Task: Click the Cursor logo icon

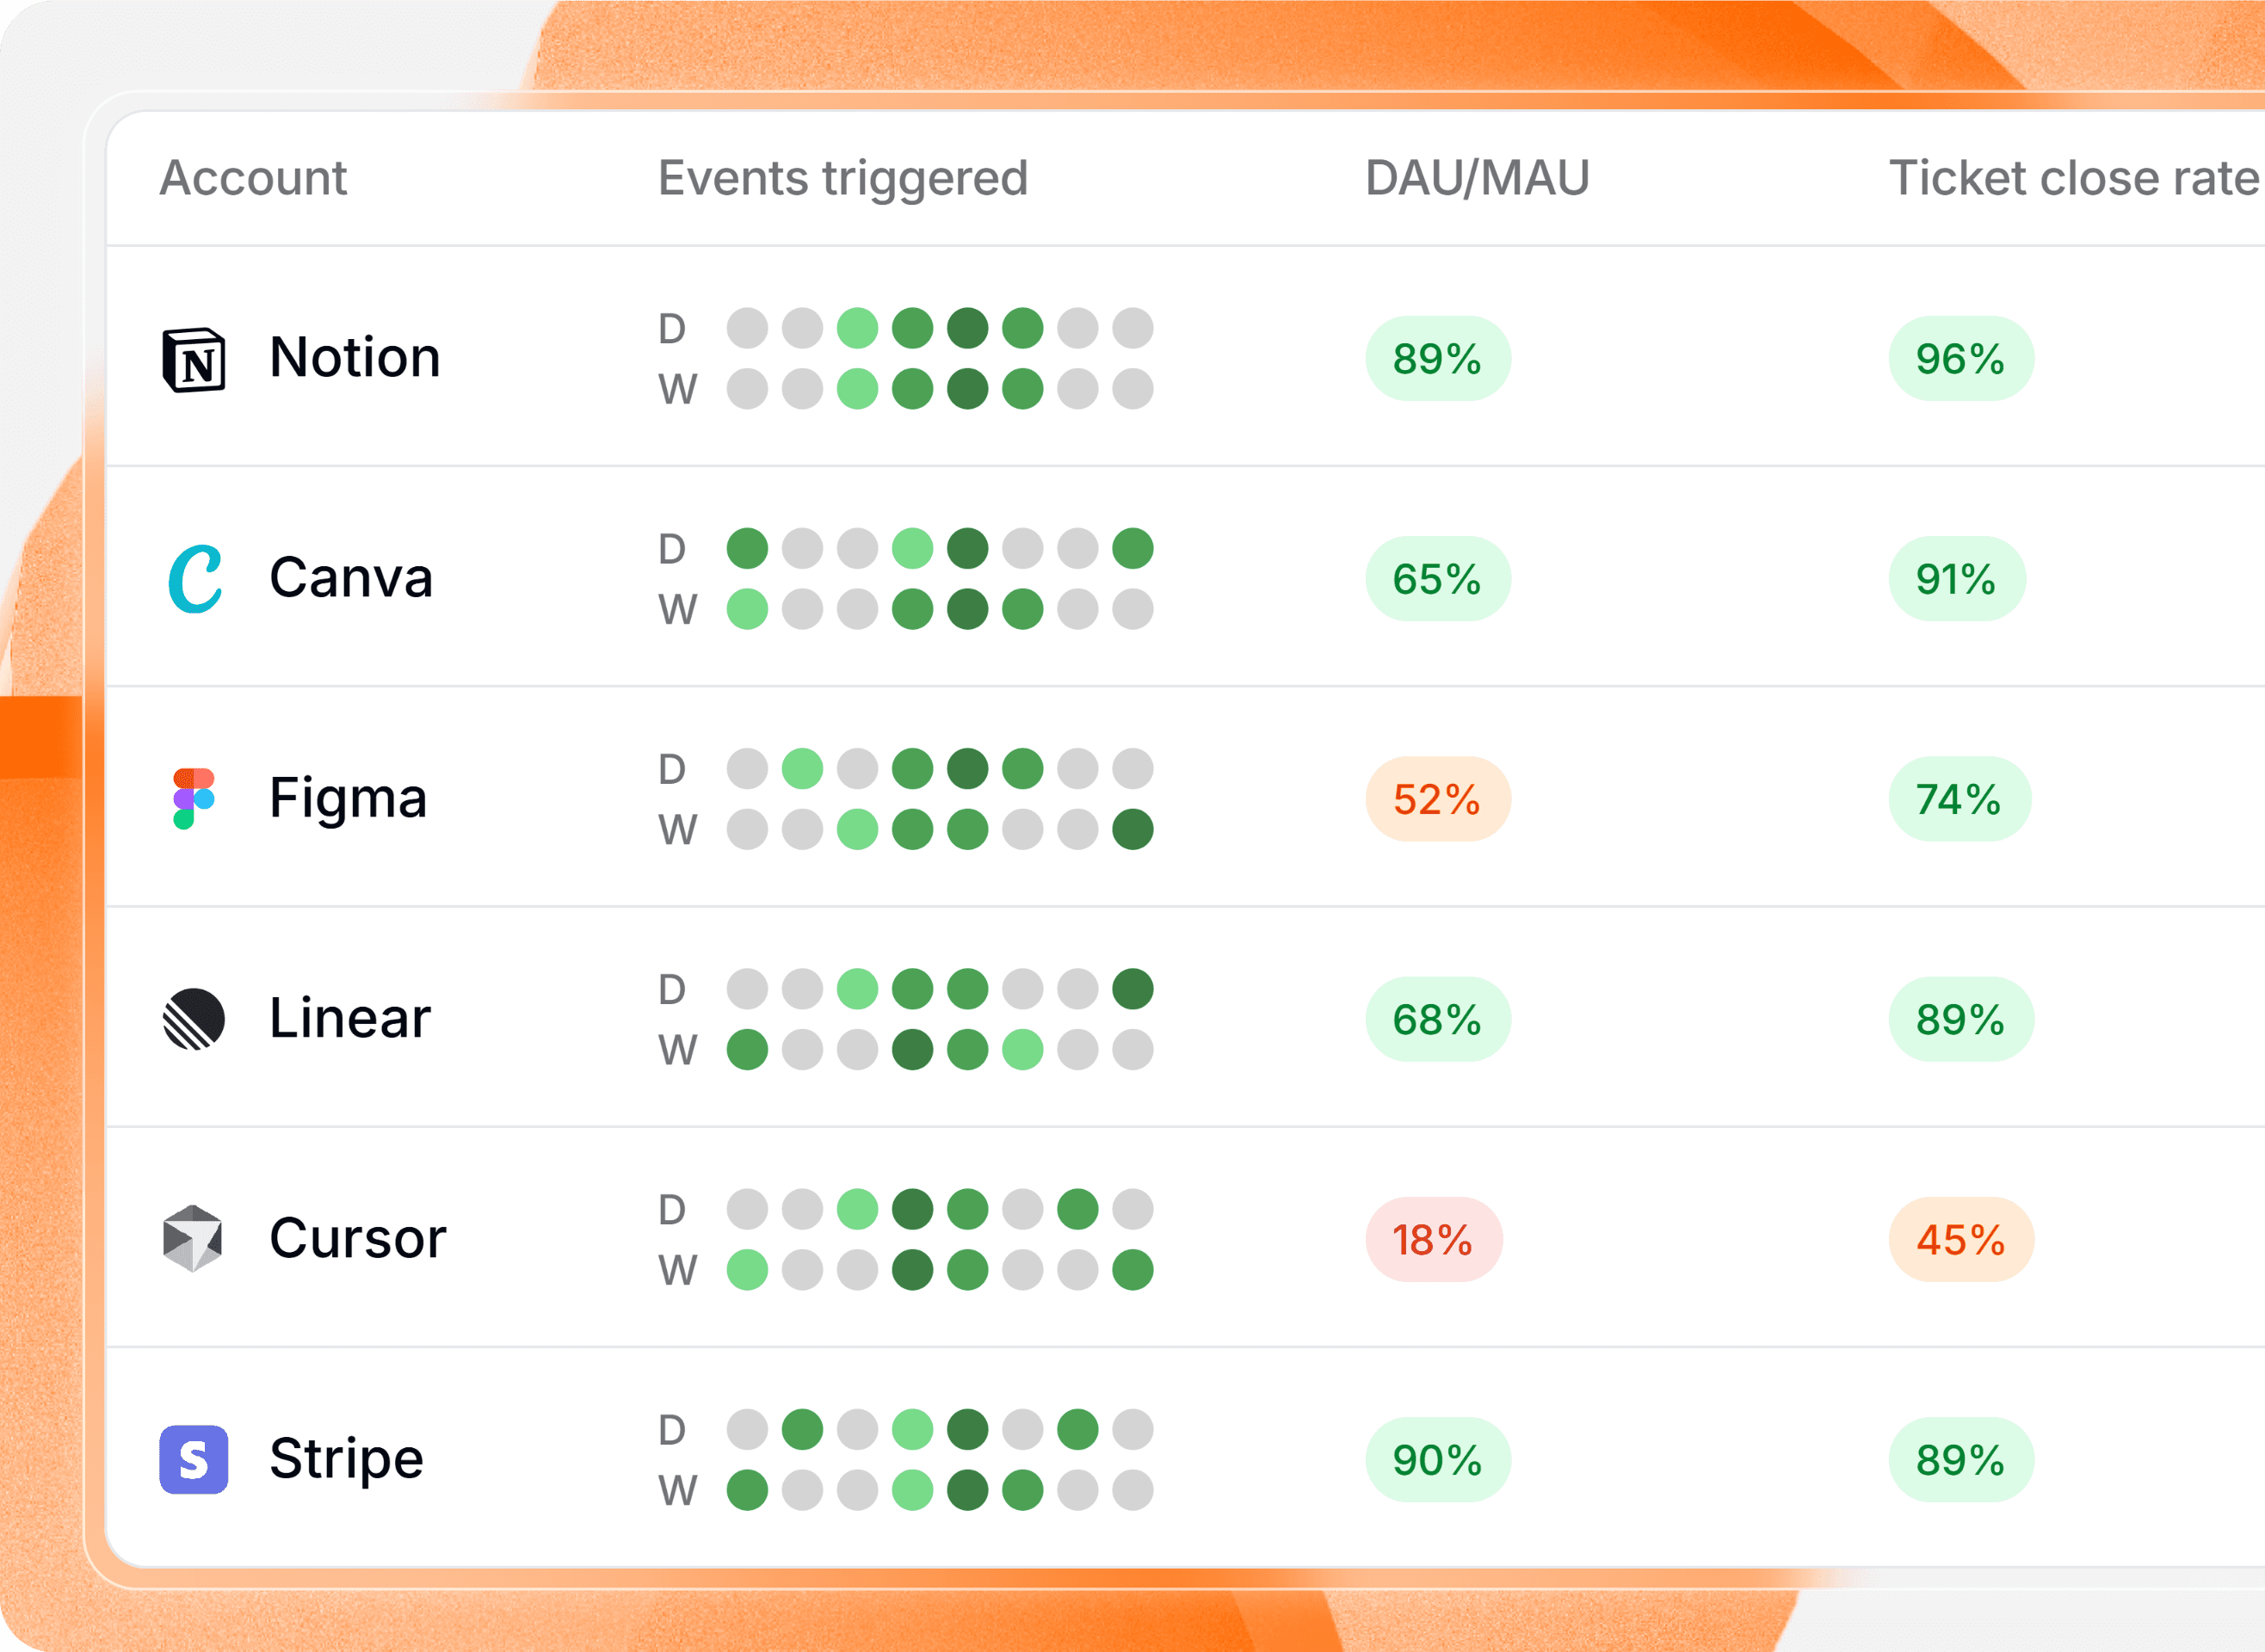Action: (x=193, y=1239)
